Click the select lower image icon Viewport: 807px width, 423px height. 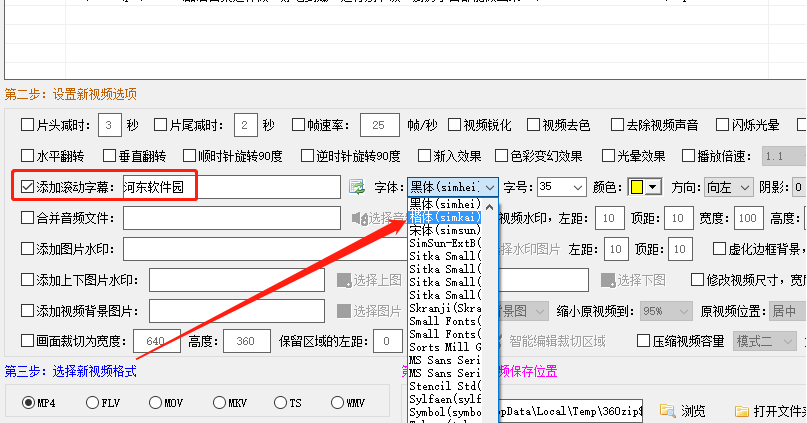pos(608,280)
